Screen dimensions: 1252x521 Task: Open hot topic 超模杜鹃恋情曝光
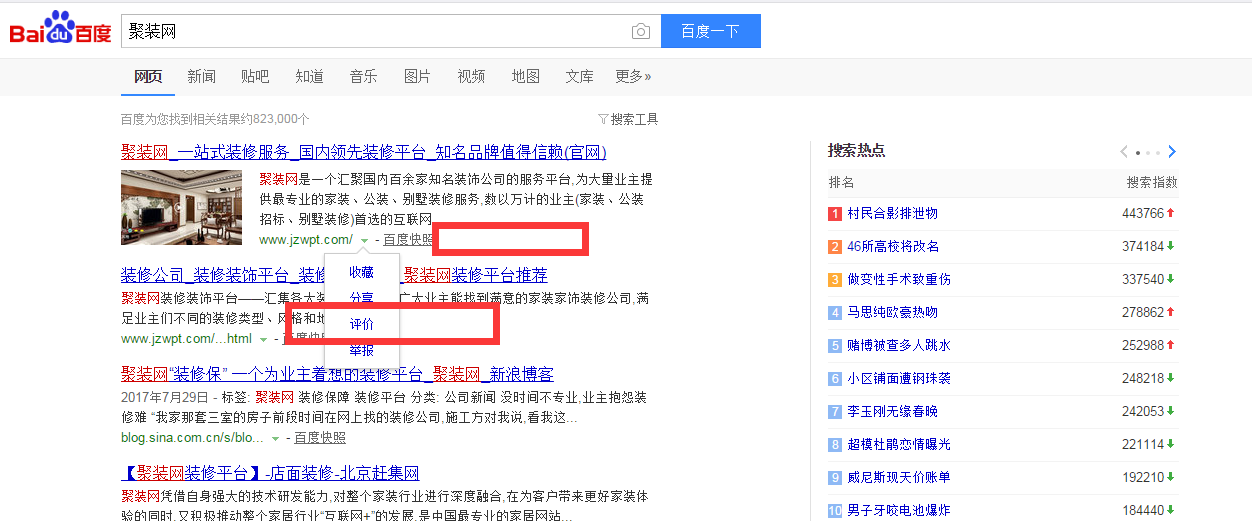[x=899, y=445]
